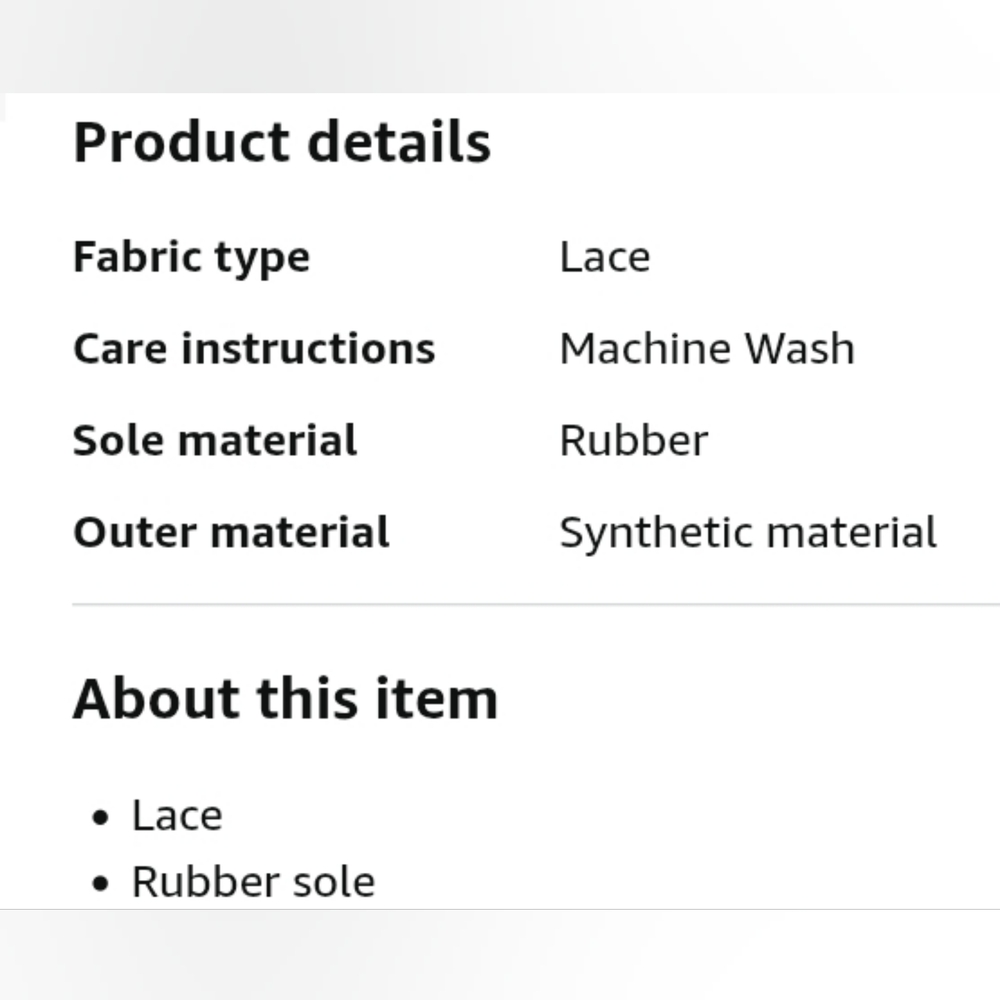The height and width of the screenshot is (1000, 1000).
Task: Click the word 'Synthetic' in outer material value
Action: (x=657, y=534)
